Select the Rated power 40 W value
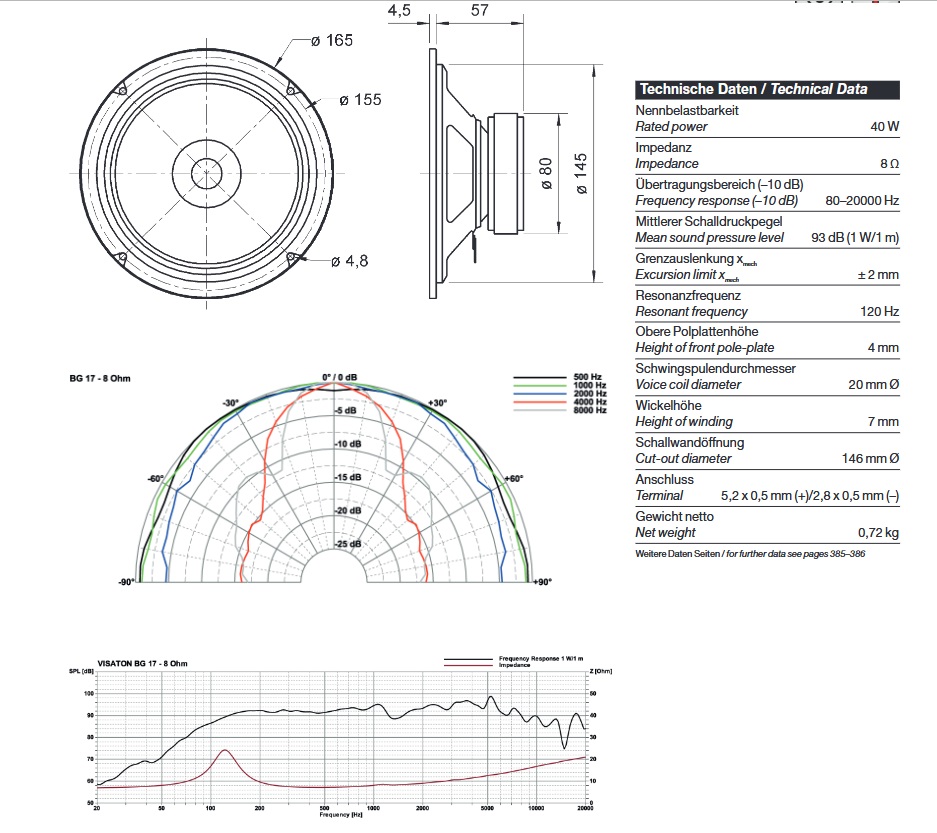 (884, 127)
